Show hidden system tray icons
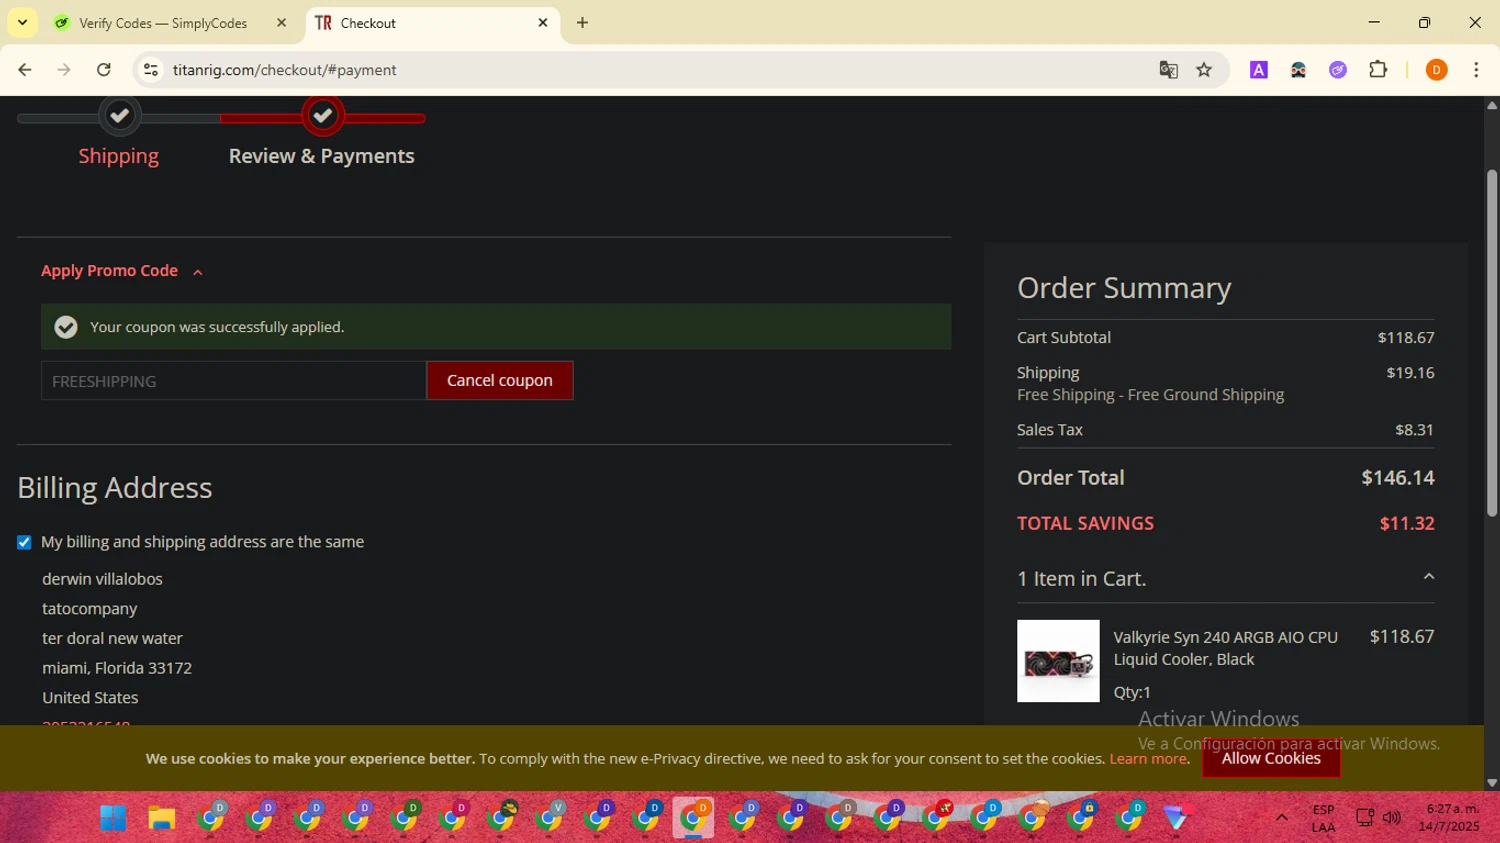Image resolution: width=1500 pixels, height=843 pixels. [x=1281, y=818]
